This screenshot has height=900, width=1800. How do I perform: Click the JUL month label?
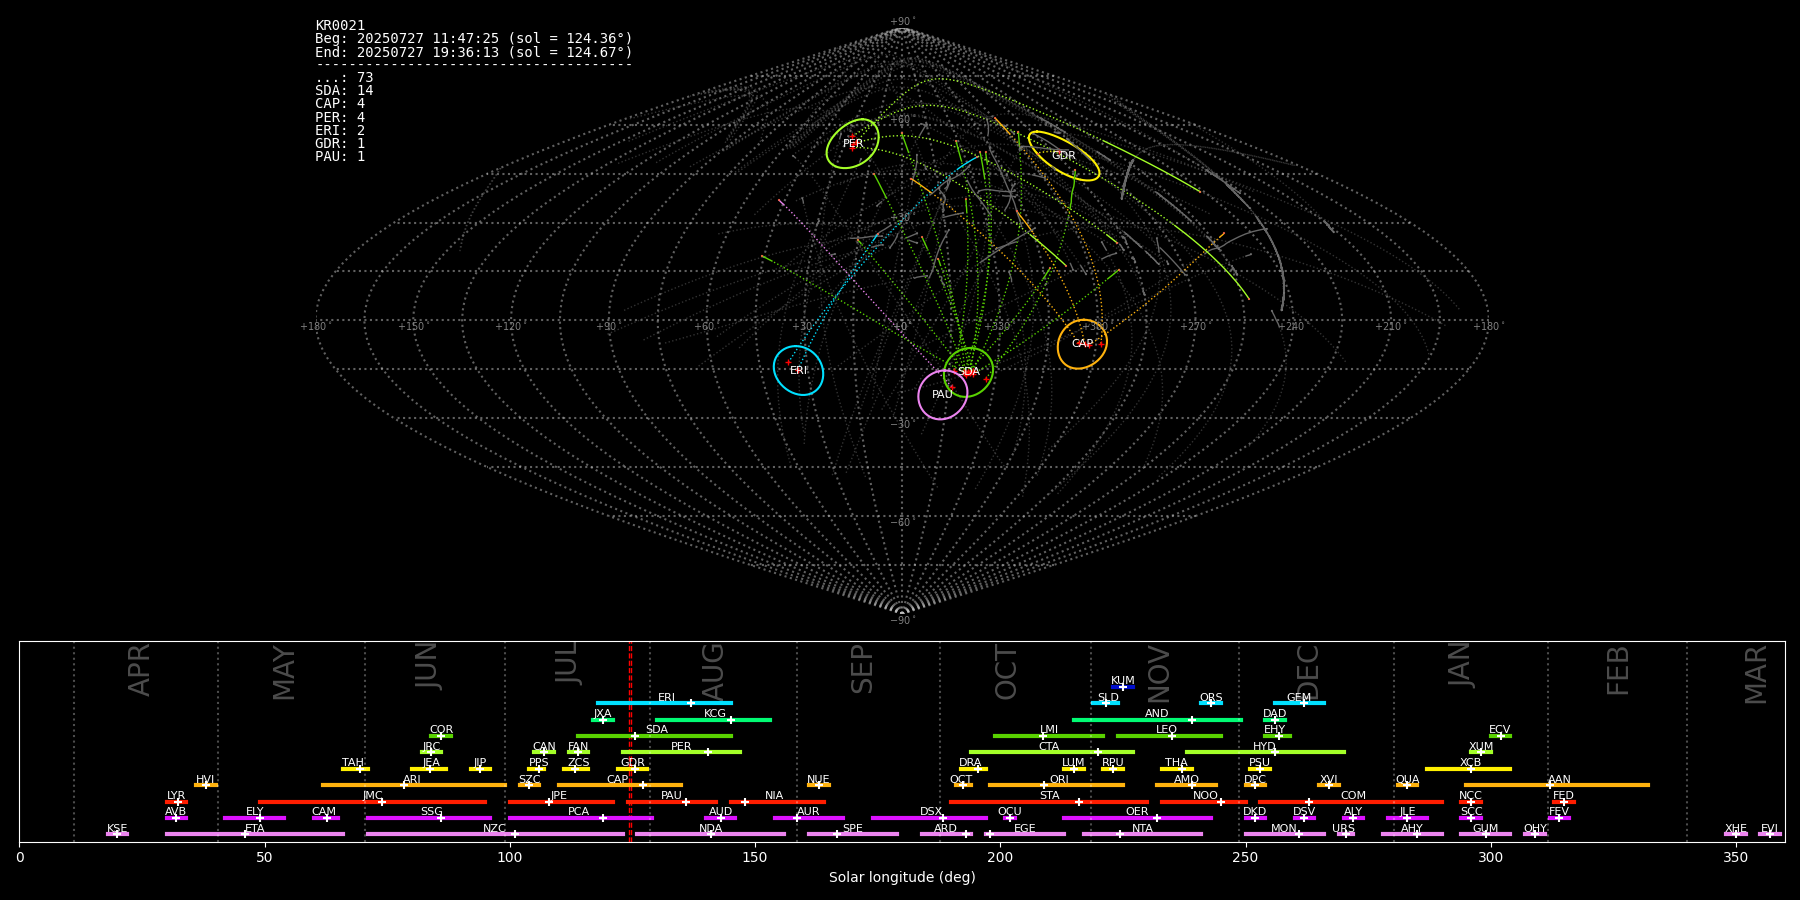(567, 662)
